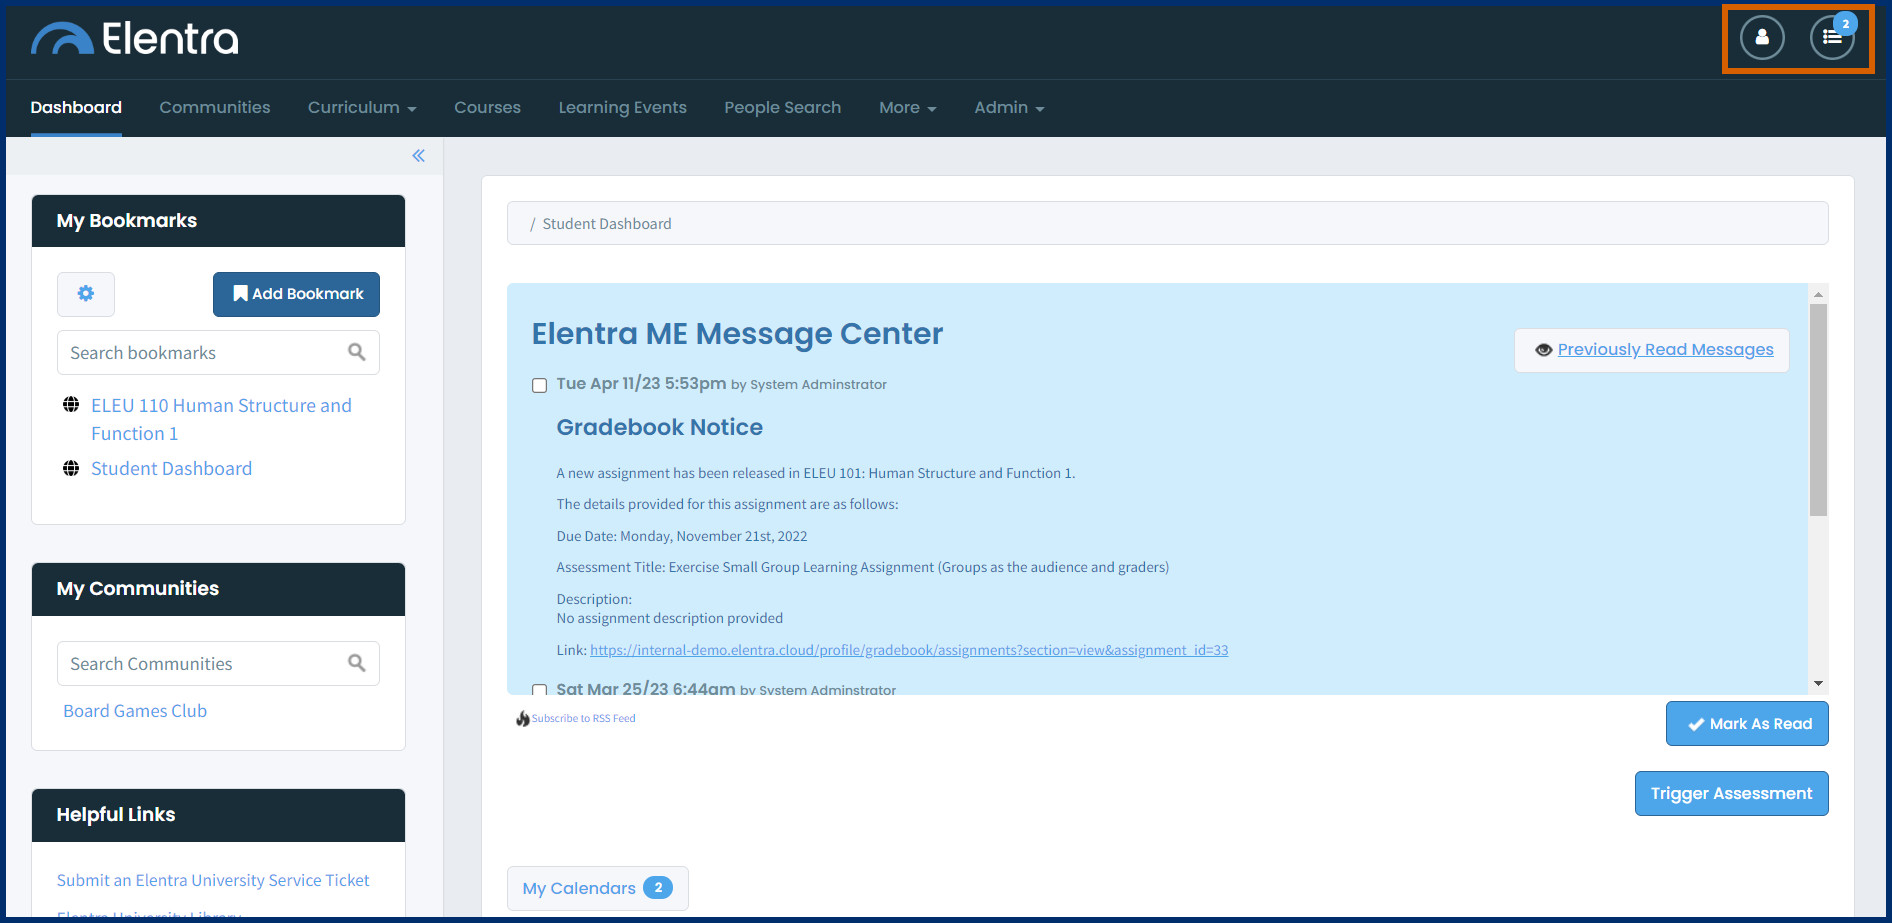The width and height of the screenshot is (1892, 923).
Task: View Previously Read Messages
Action: [x=1664, y=350]
